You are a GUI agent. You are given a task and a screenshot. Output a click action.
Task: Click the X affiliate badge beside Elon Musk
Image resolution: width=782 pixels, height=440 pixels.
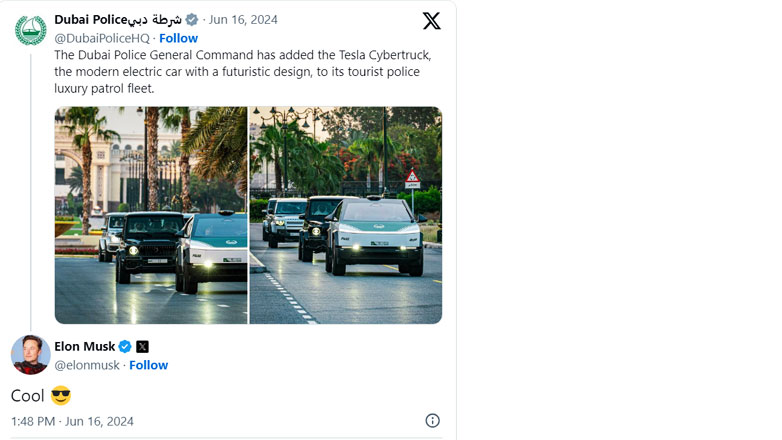pyautogui.click(x=142, y=347)
